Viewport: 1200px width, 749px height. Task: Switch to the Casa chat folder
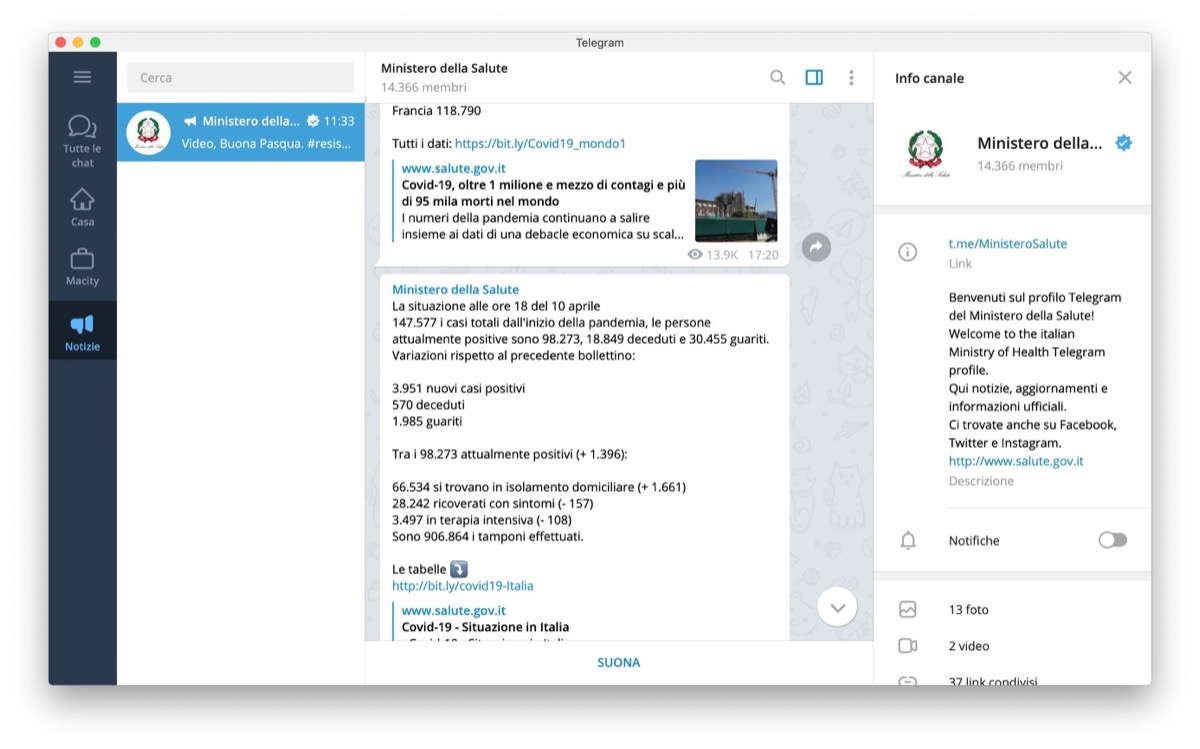pos(82,207)
